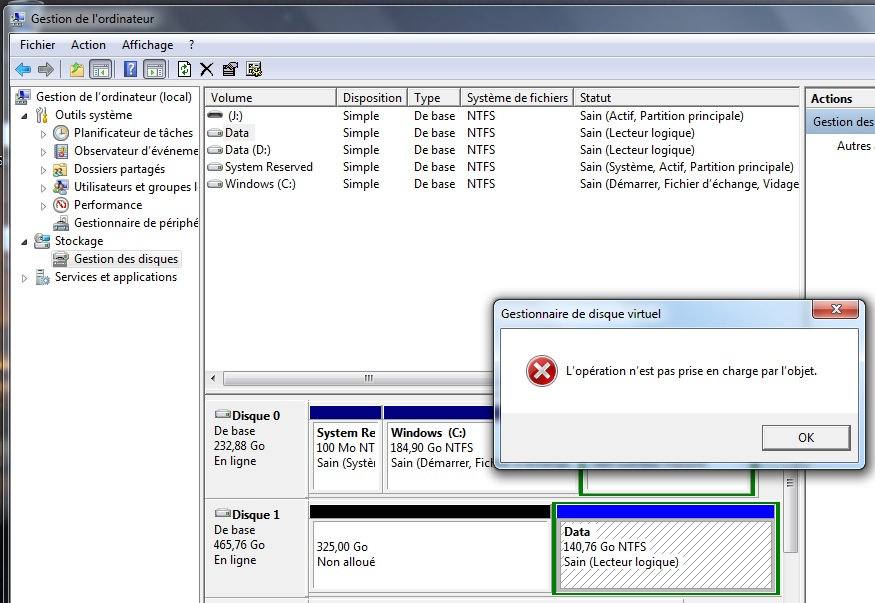Expand the Planificateur de tâches node
Screen dimensions: 875x603
point(44,133)
